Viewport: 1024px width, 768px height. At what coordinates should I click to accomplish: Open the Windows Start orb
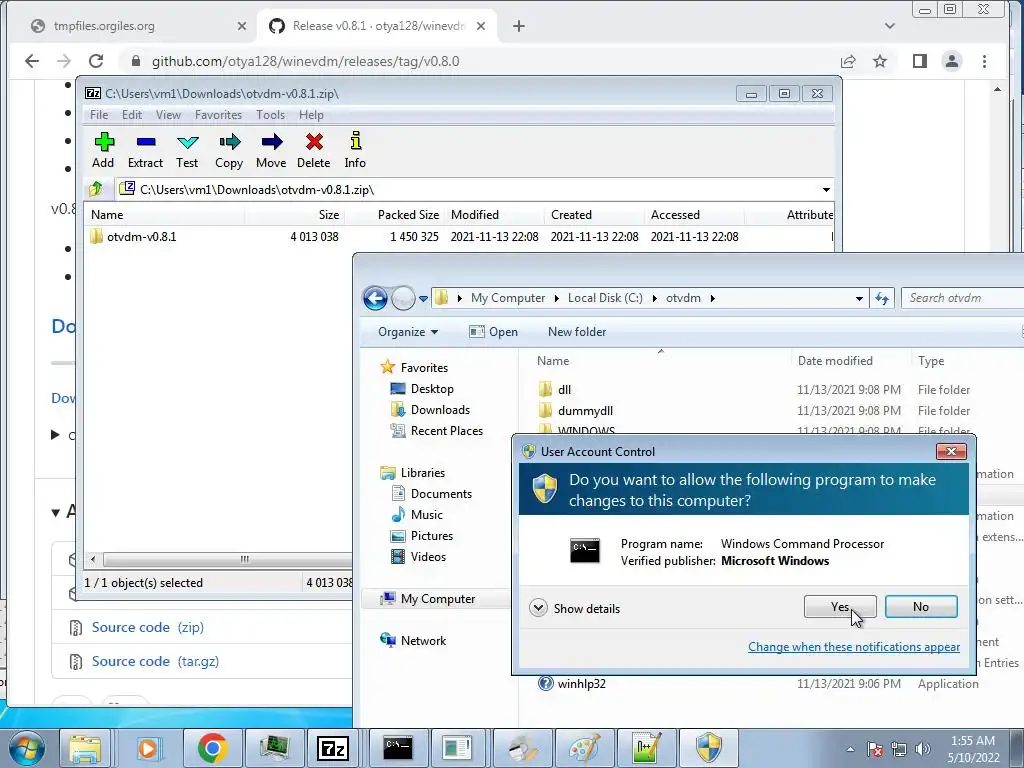click(26, 748)
